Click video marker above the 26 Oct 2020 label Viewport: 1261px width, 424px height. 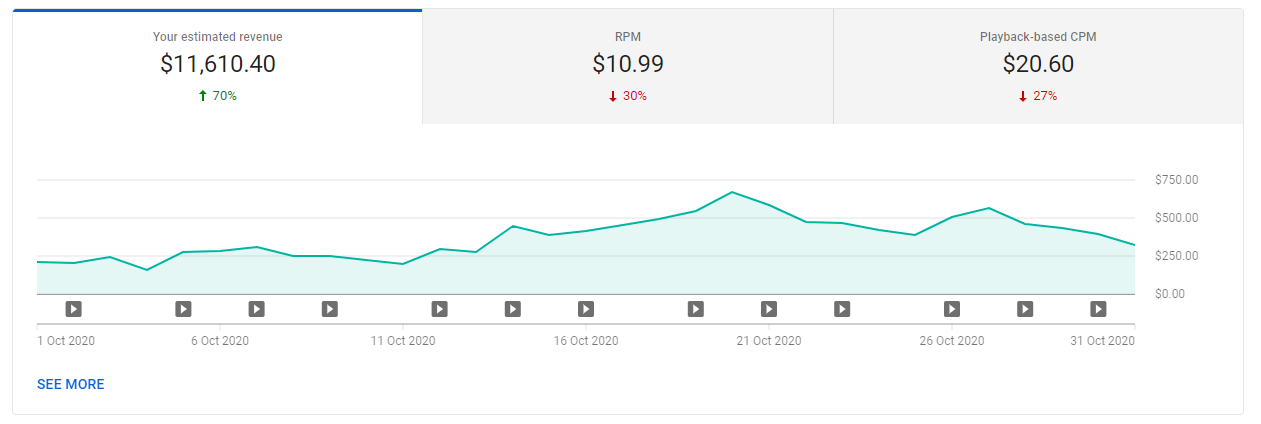952,309
